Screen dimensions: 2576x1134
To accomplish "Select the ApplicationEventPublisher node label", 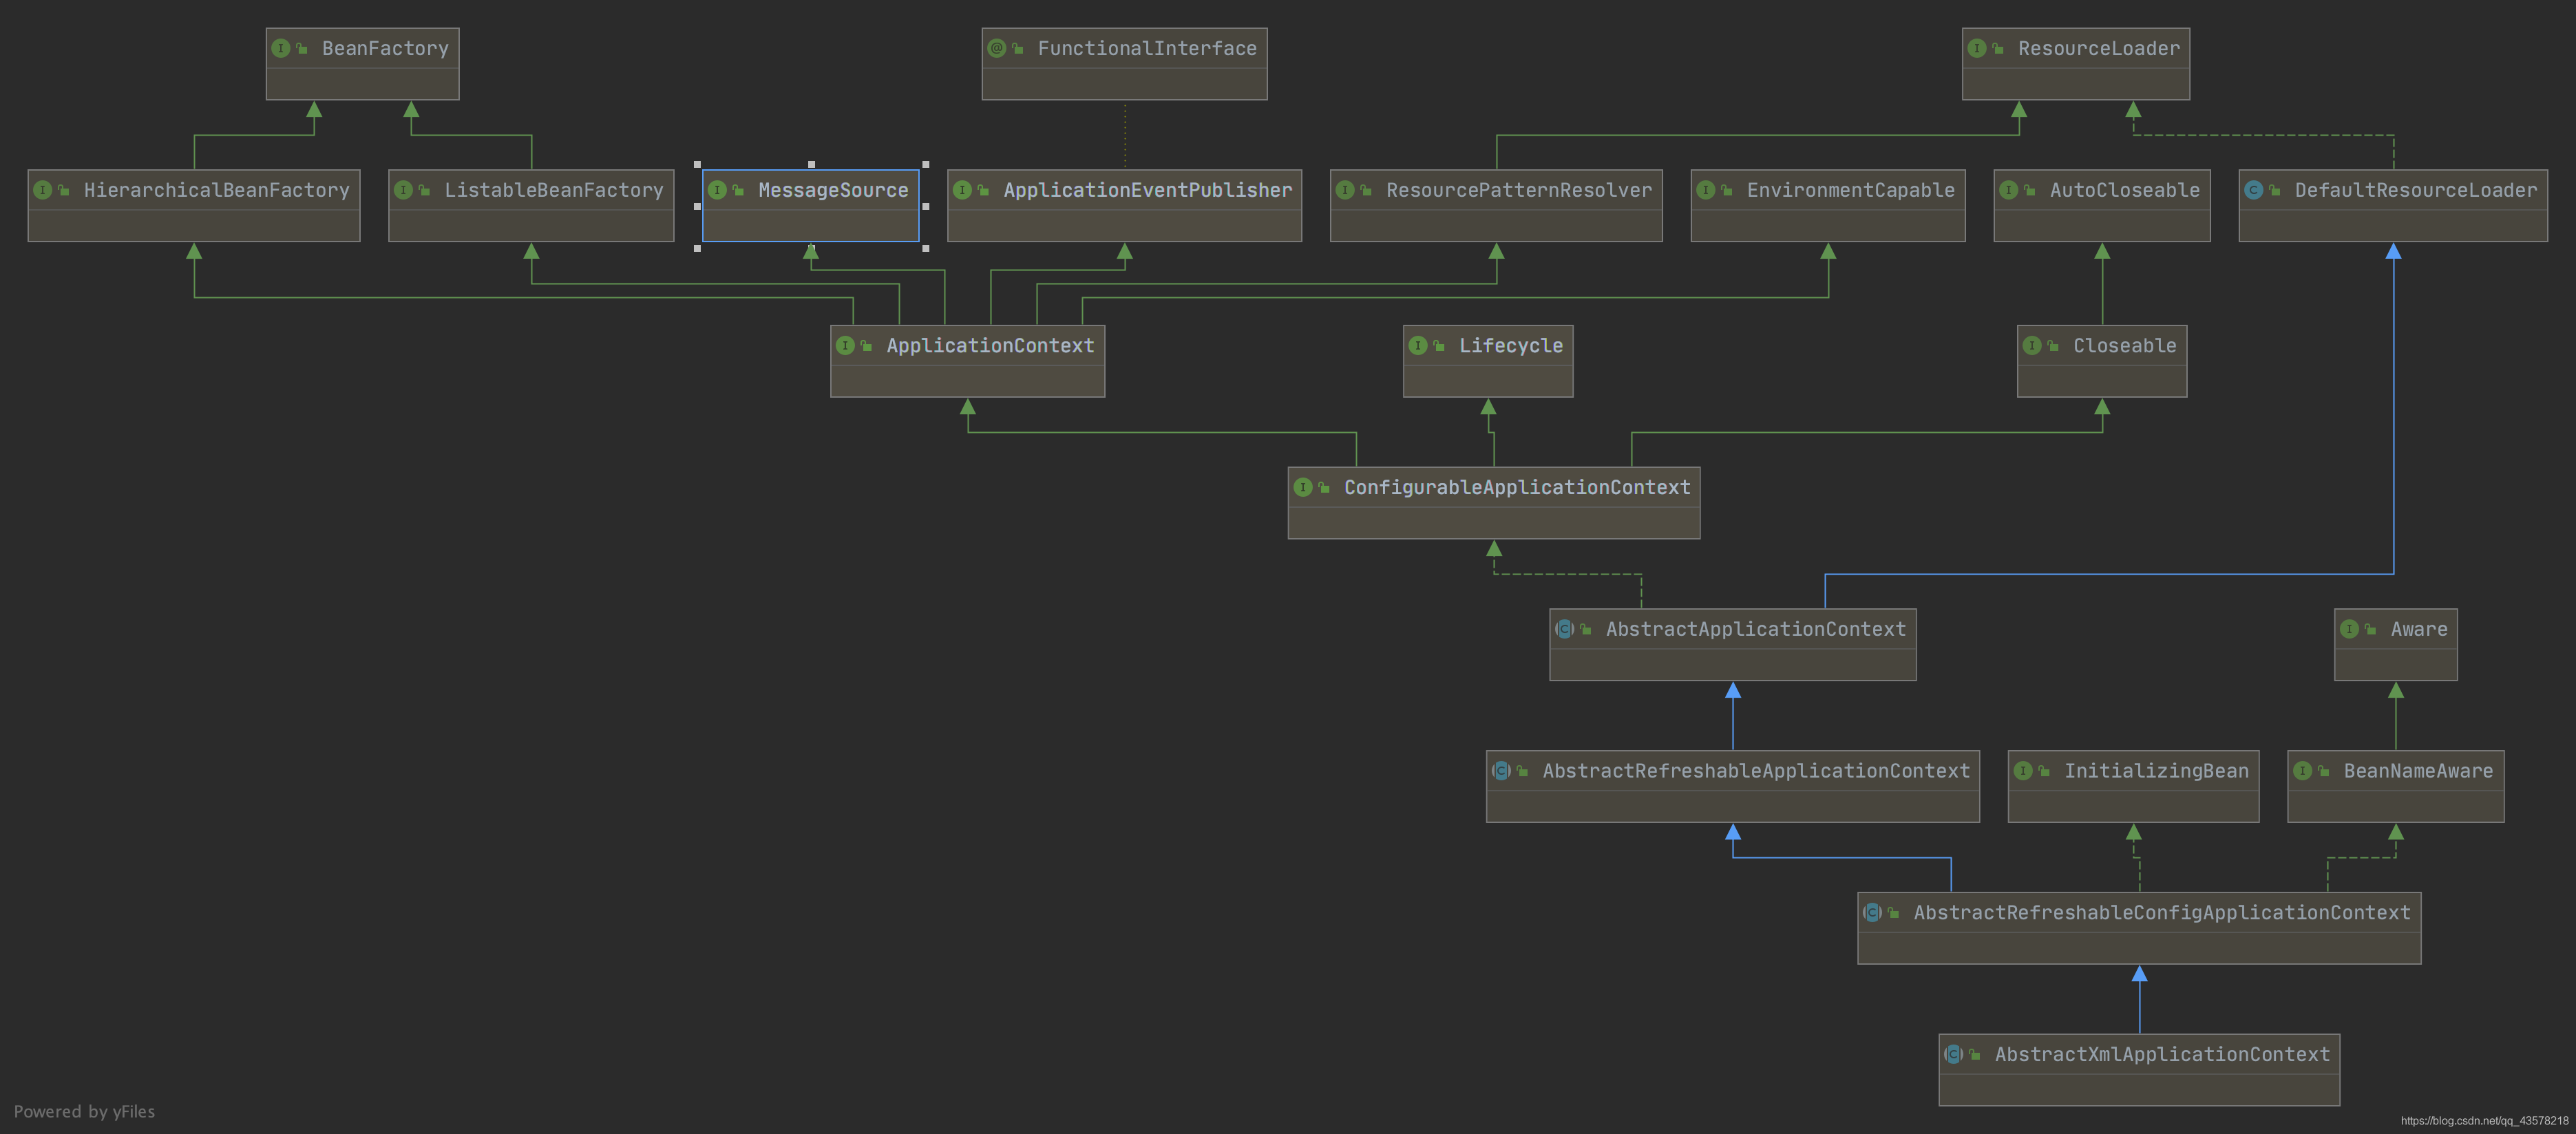I will pos(1148,190).
